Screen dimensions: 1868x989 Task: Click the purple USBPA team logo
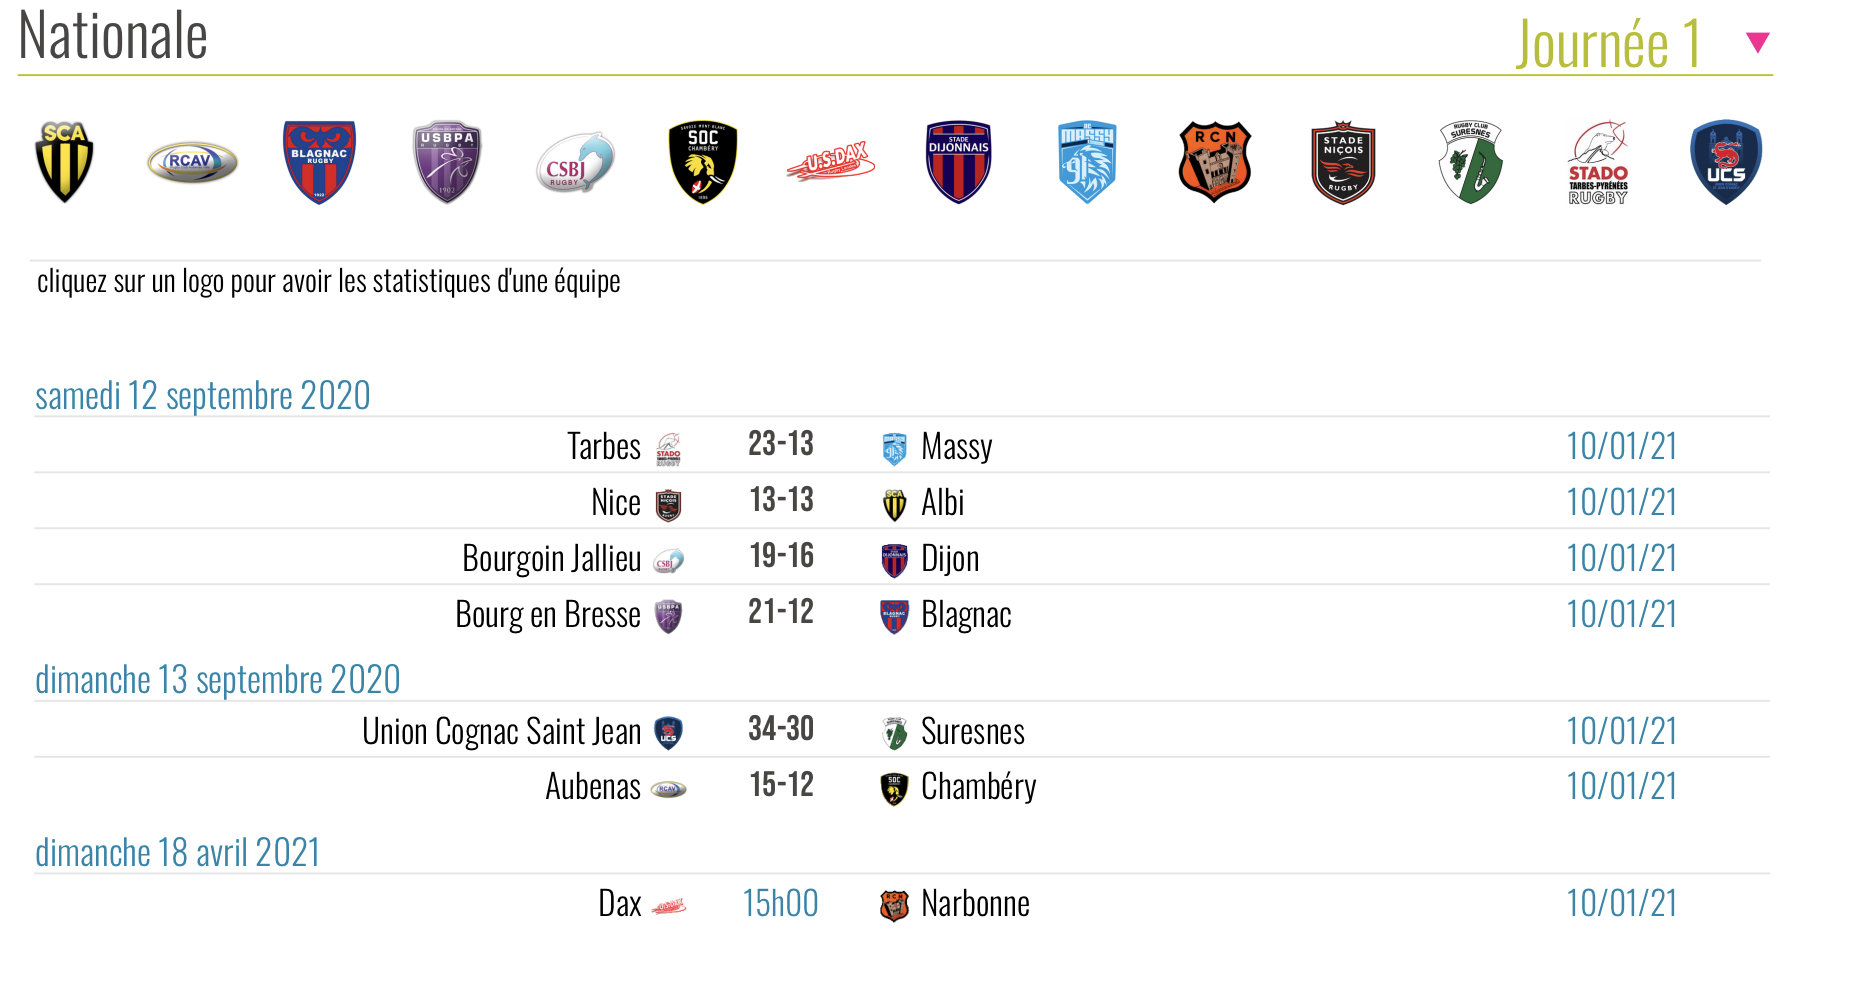pos(447,161)
